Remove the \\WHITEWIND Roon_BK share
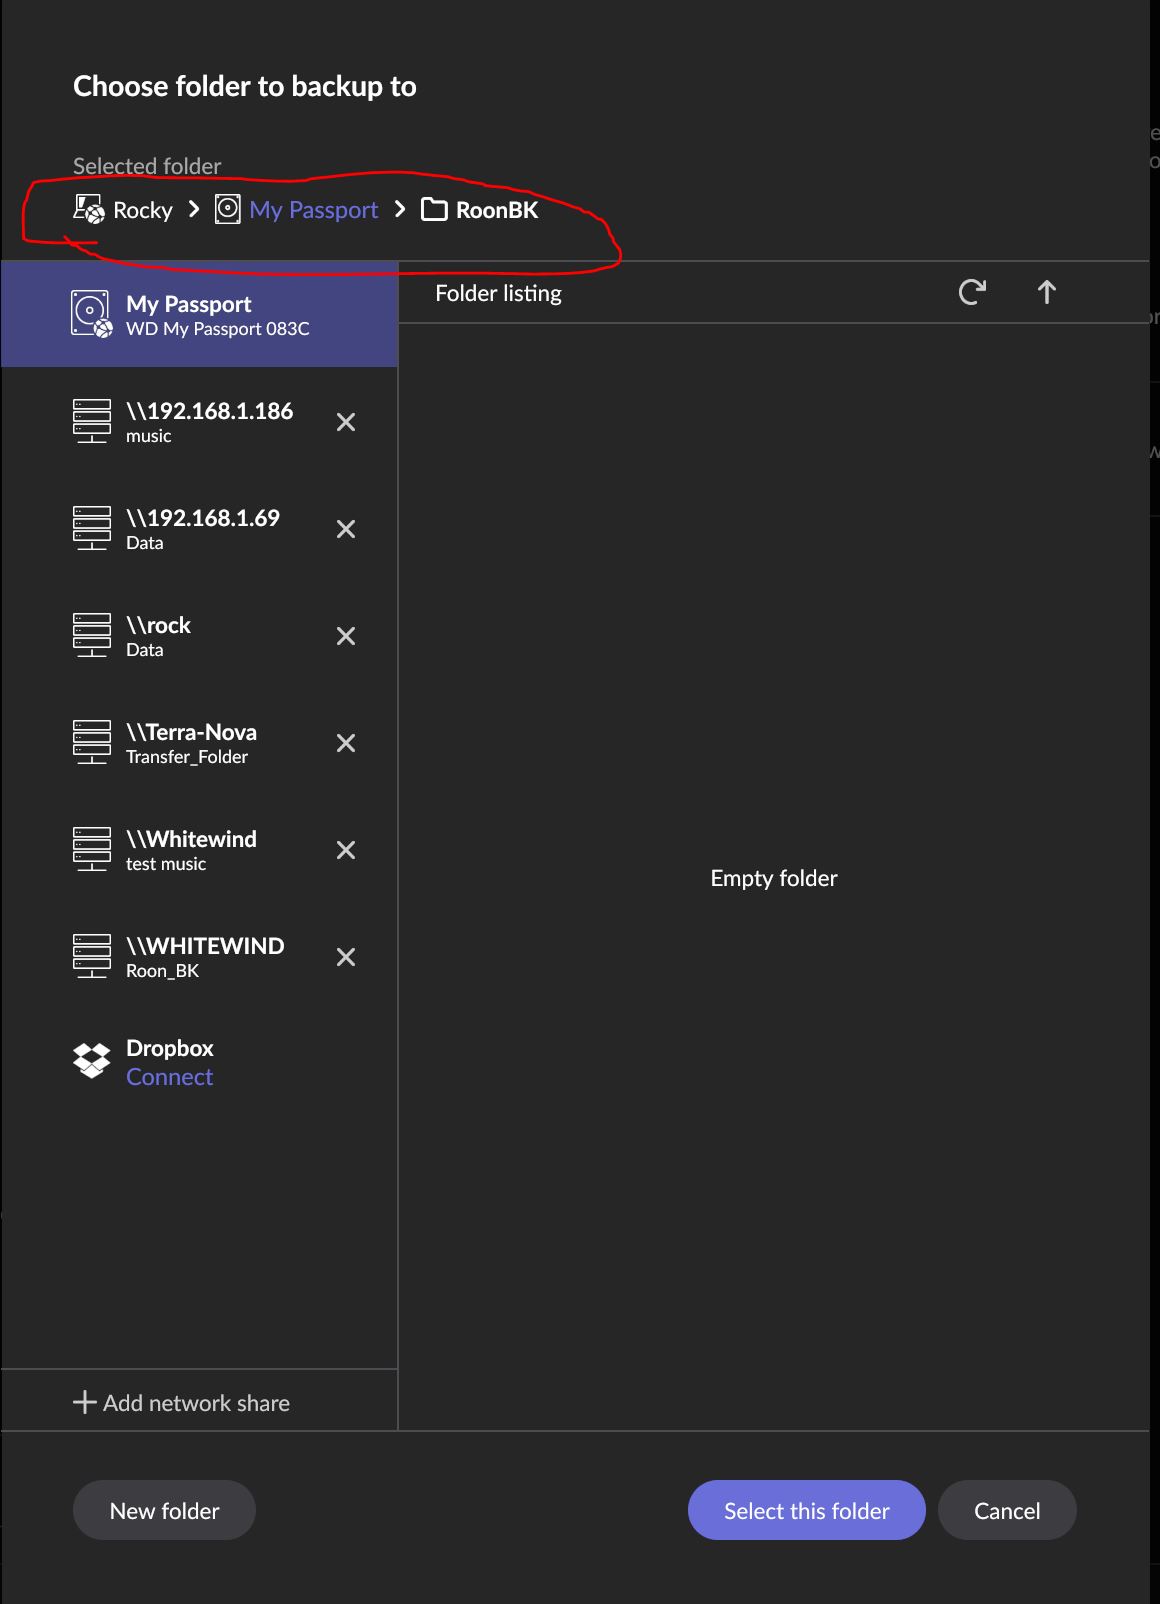Viewport: 1160px width, 1604px height. [x=346, y=958]
